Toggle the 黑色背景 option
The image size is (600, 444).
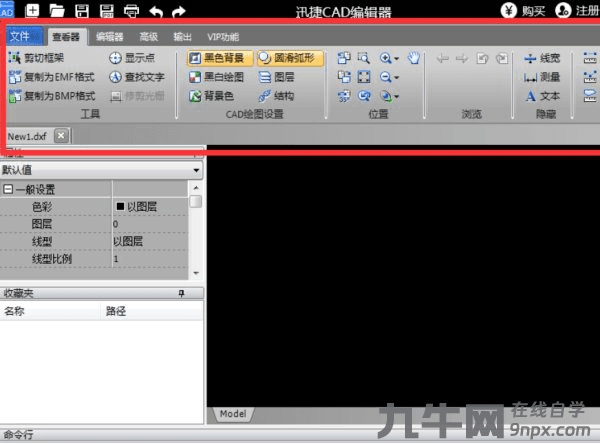pyautogui.click(x=220, y=58)
